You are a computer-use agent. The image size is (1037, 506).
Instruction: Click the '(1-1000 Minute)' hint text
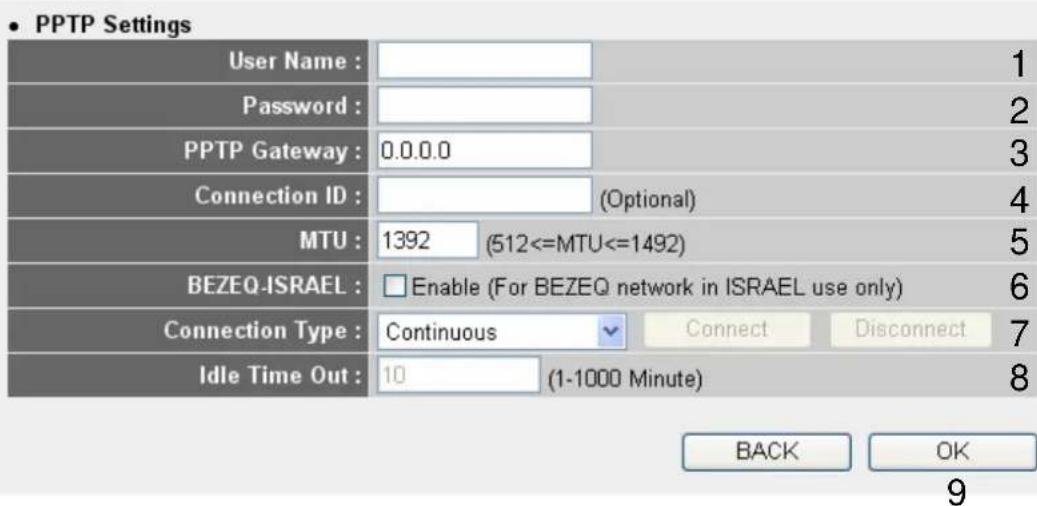pyautogui.click(x=625, y=380)
